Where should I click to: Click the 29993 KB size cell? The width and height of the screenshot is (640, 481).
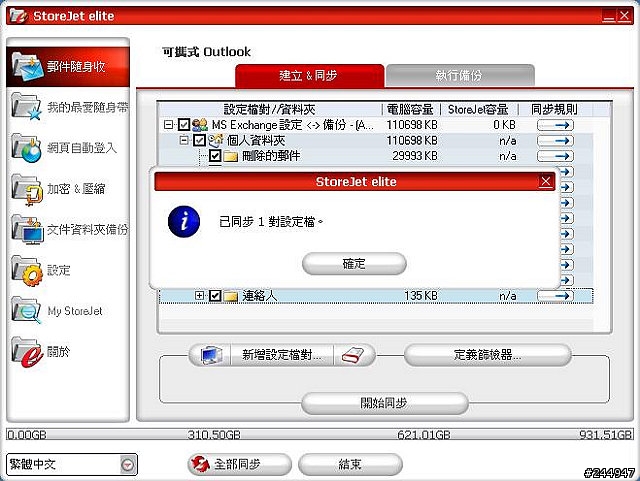415,156
